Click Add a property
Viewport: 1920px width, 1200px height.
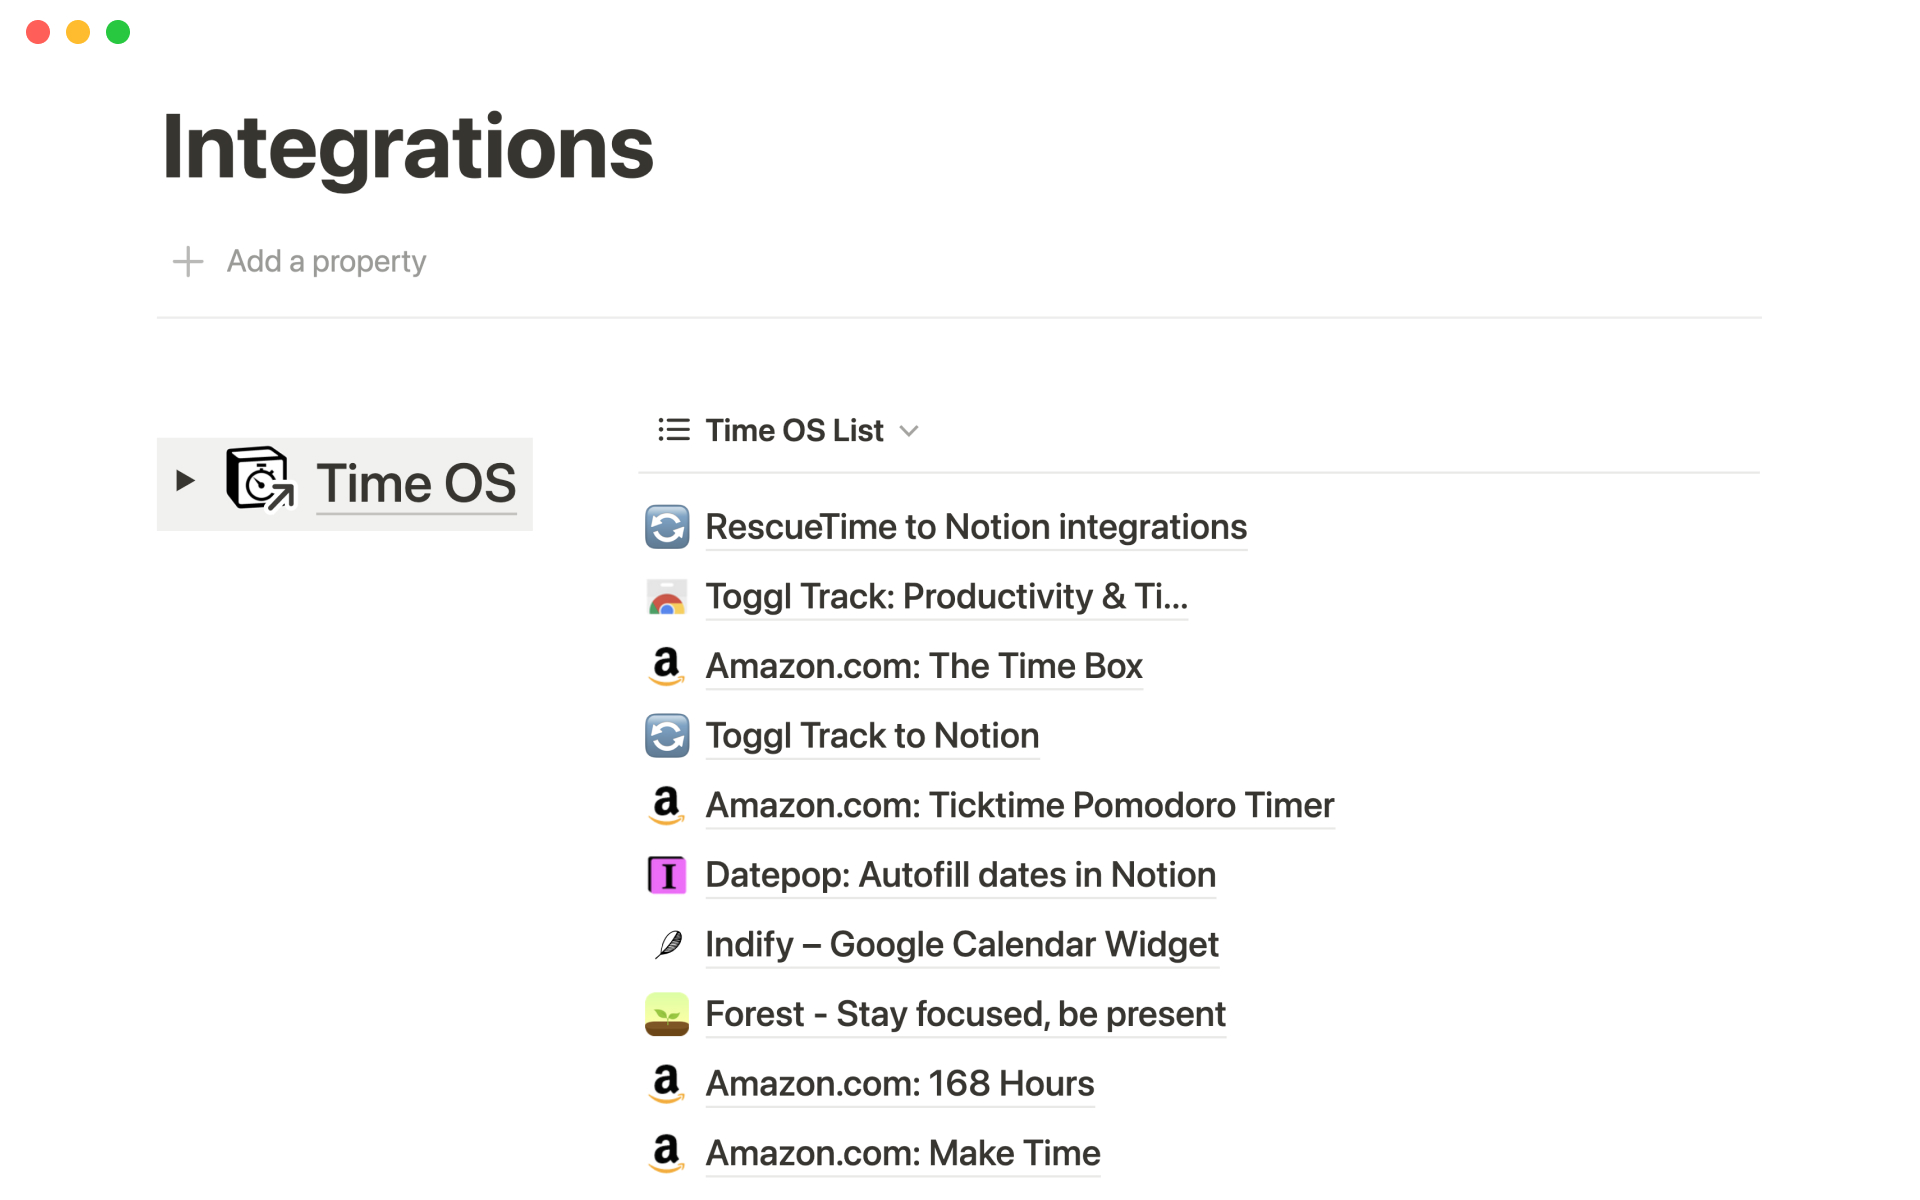(326, 262)
